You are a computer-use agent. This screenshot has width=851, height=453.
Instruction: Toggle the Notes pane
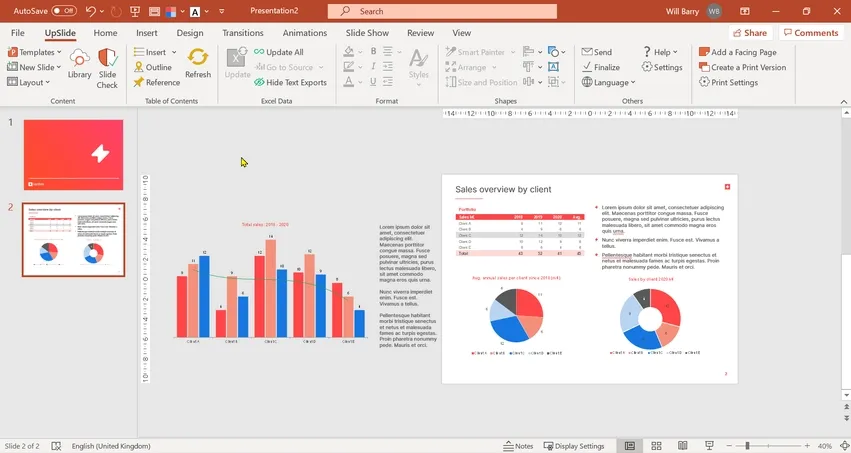(518, 446)
